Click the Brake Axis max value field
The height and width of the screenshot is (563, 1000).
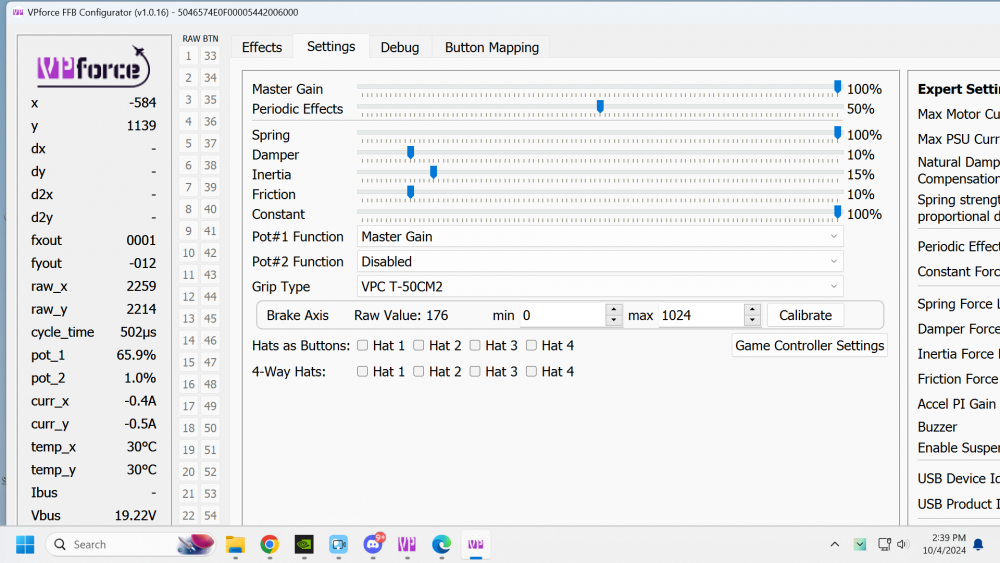[700, 315]
